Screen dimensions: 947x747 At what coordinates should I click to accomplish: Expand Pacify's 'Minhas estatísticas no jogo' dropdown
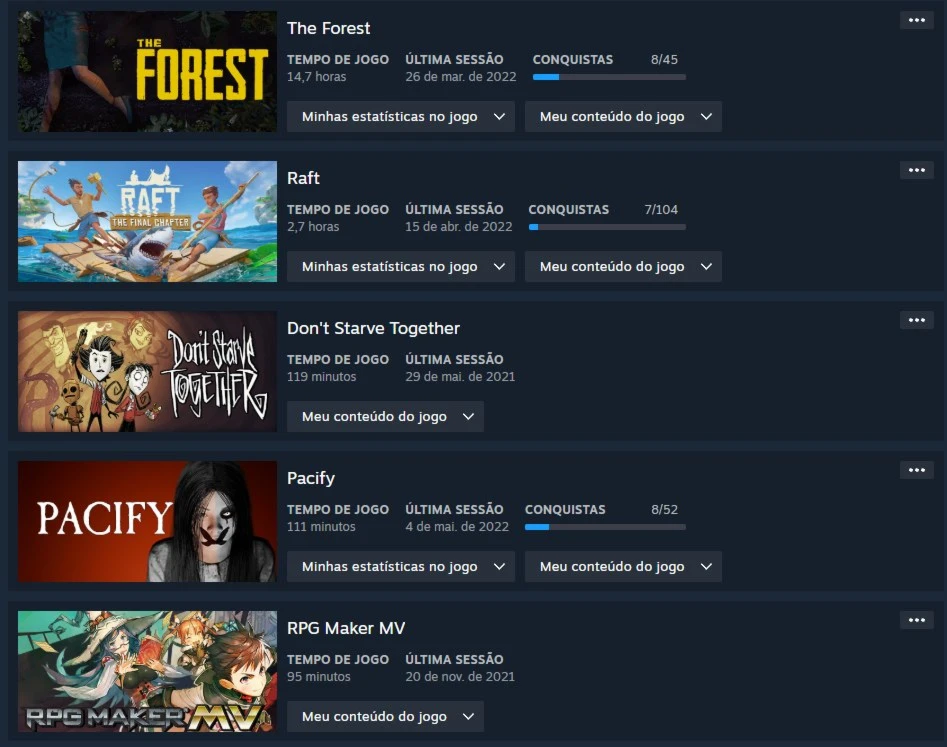click(x=400, y=566)
